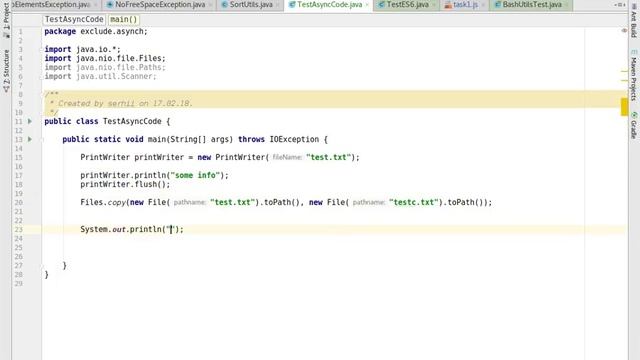Image resolution: width=640 pixels, height=360 pixels.
Task: Click line number 20 in gutter
Action: point(19,202)
